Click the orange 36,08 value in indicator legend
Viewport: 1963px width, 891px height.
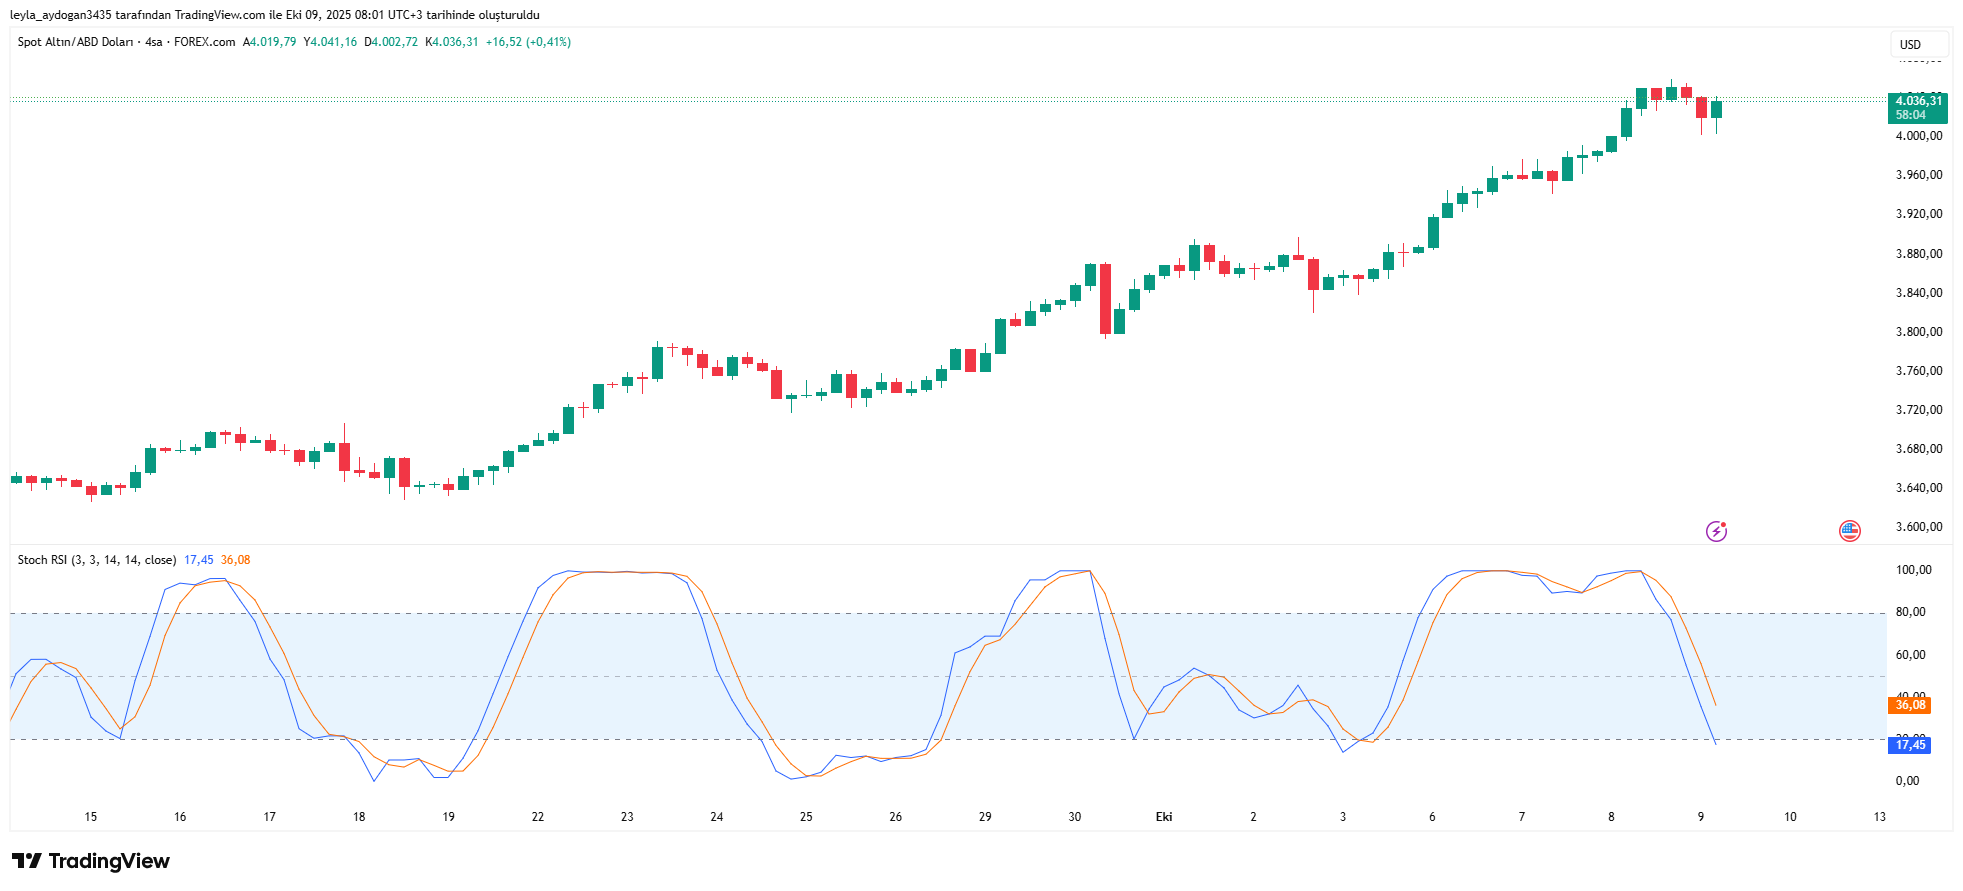tap(236, 560)
